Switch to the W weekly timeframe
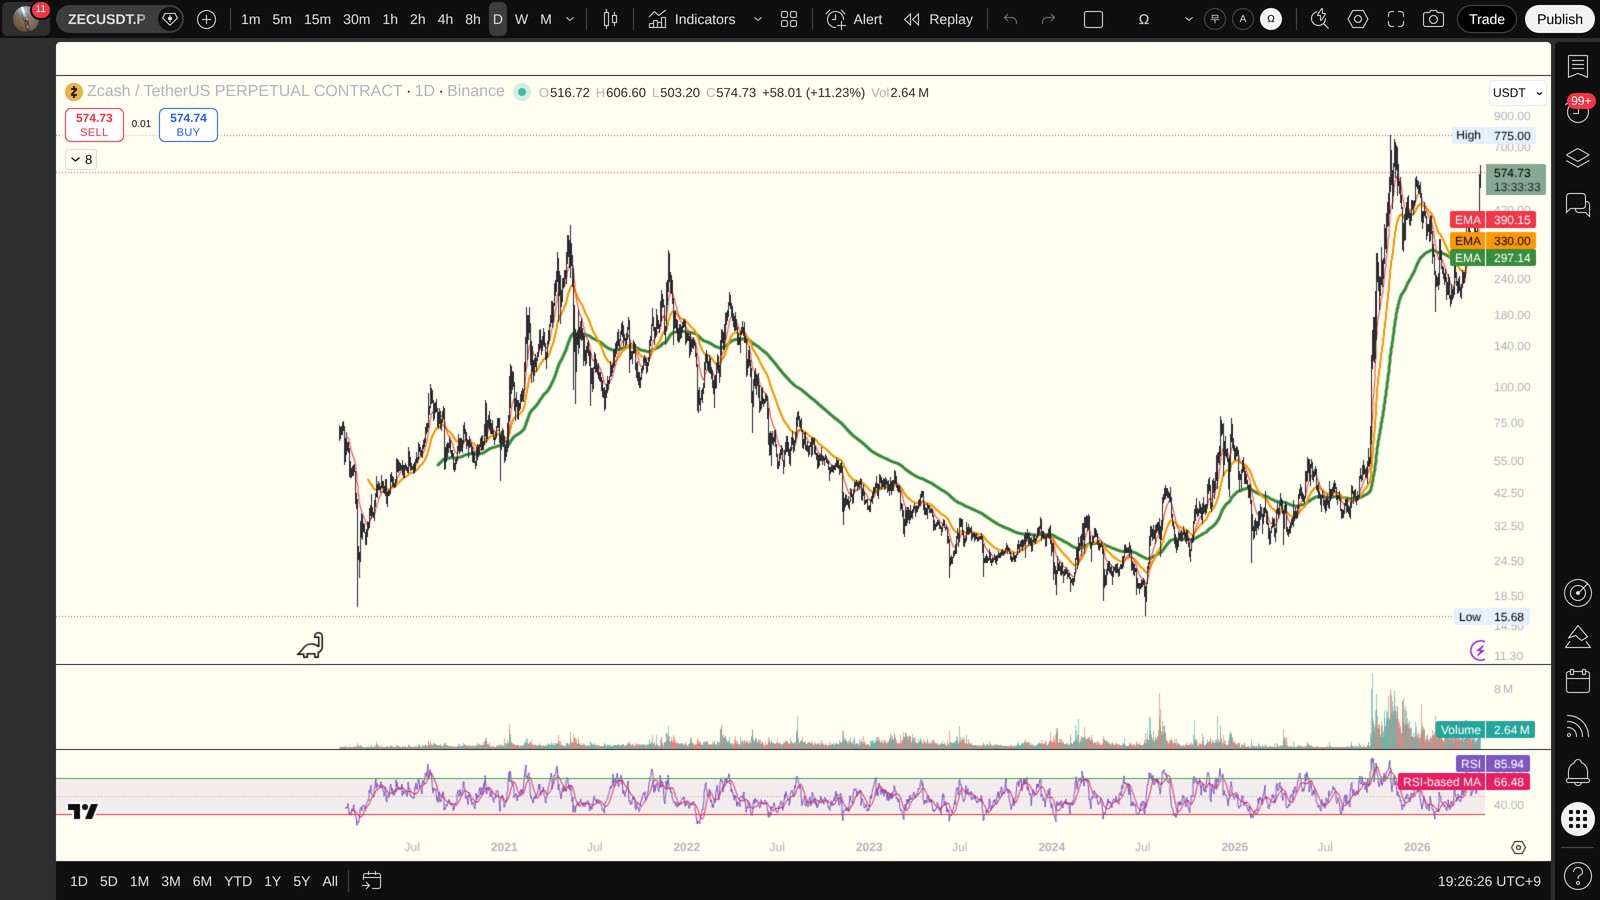Viewport: 1600px width, 900px height. [521, 19]
